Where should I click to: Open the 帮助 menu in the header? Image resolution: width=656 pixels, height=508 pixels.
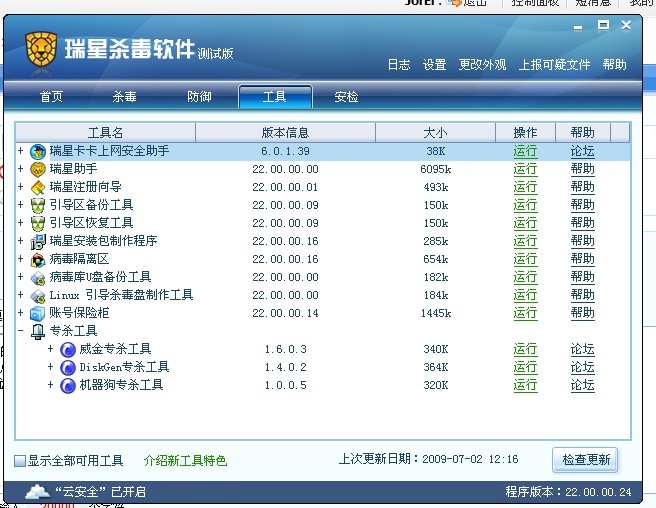[x=615, y=65]
